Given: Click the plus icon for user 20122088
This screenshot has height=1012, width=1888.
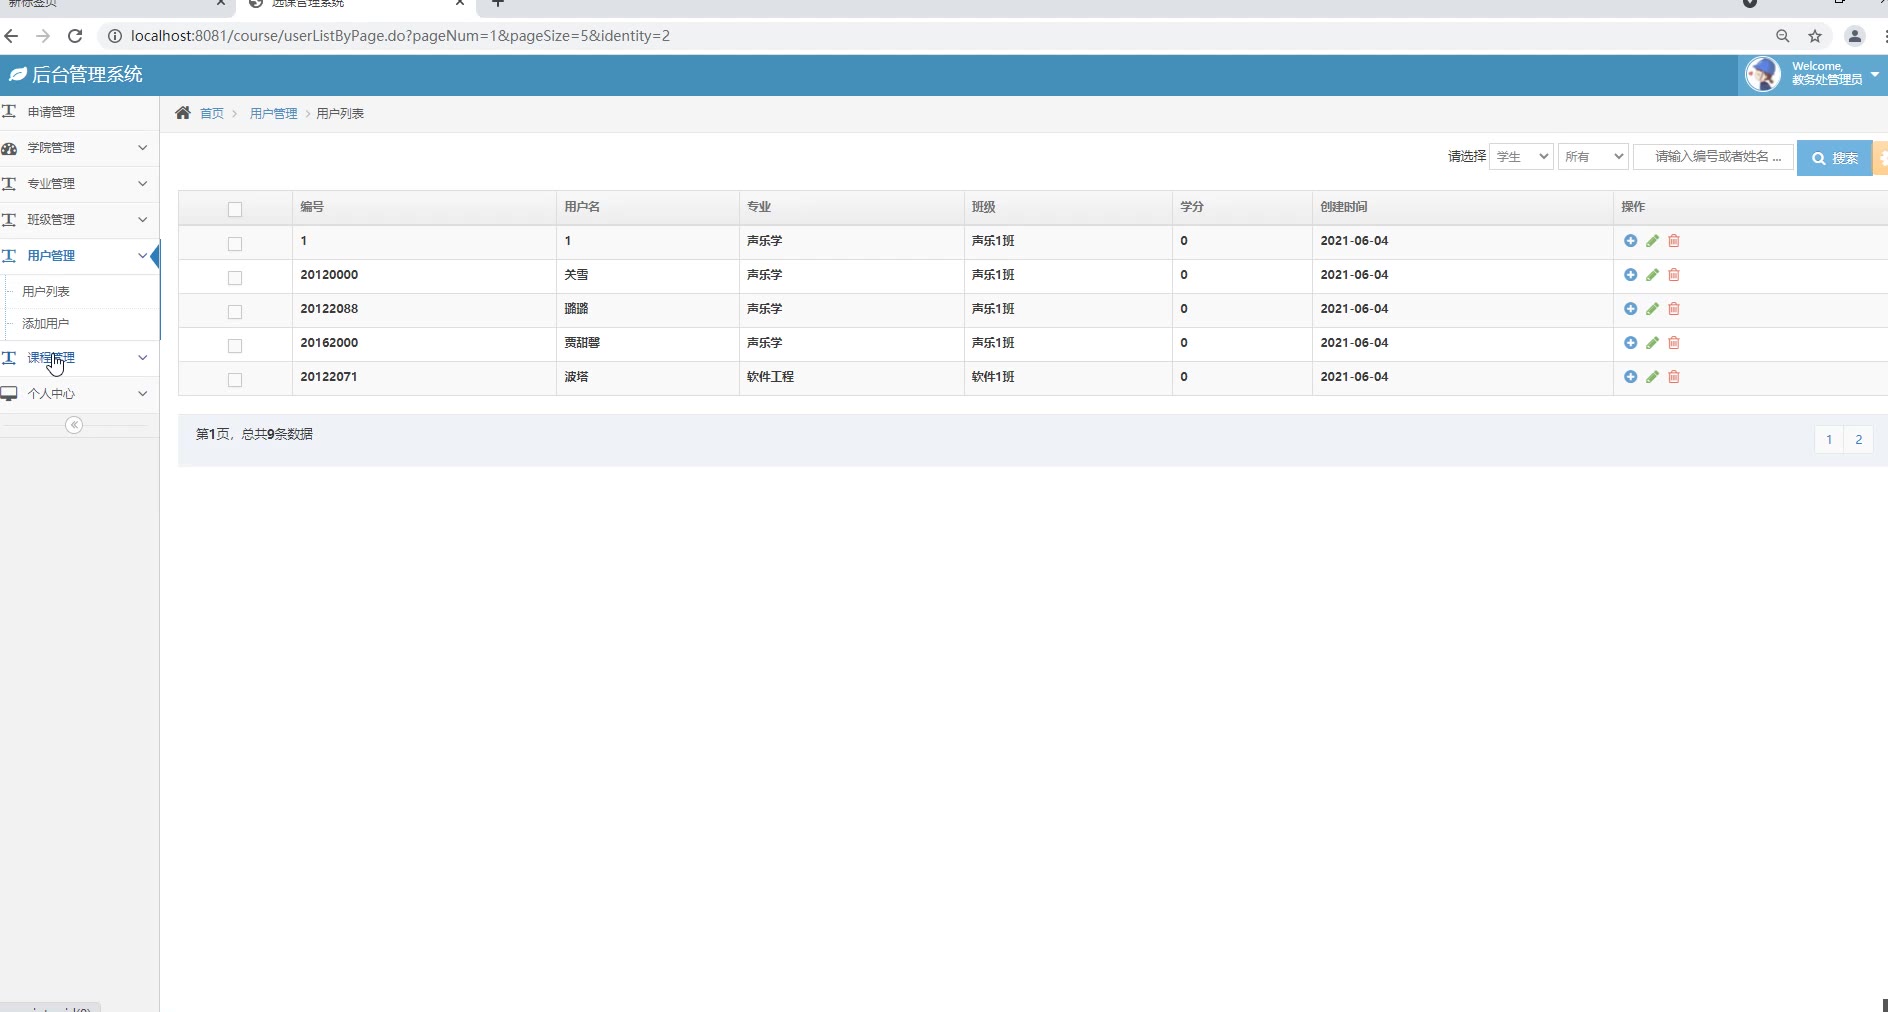Looking at the screenshot, I should tap(1630, 309).
